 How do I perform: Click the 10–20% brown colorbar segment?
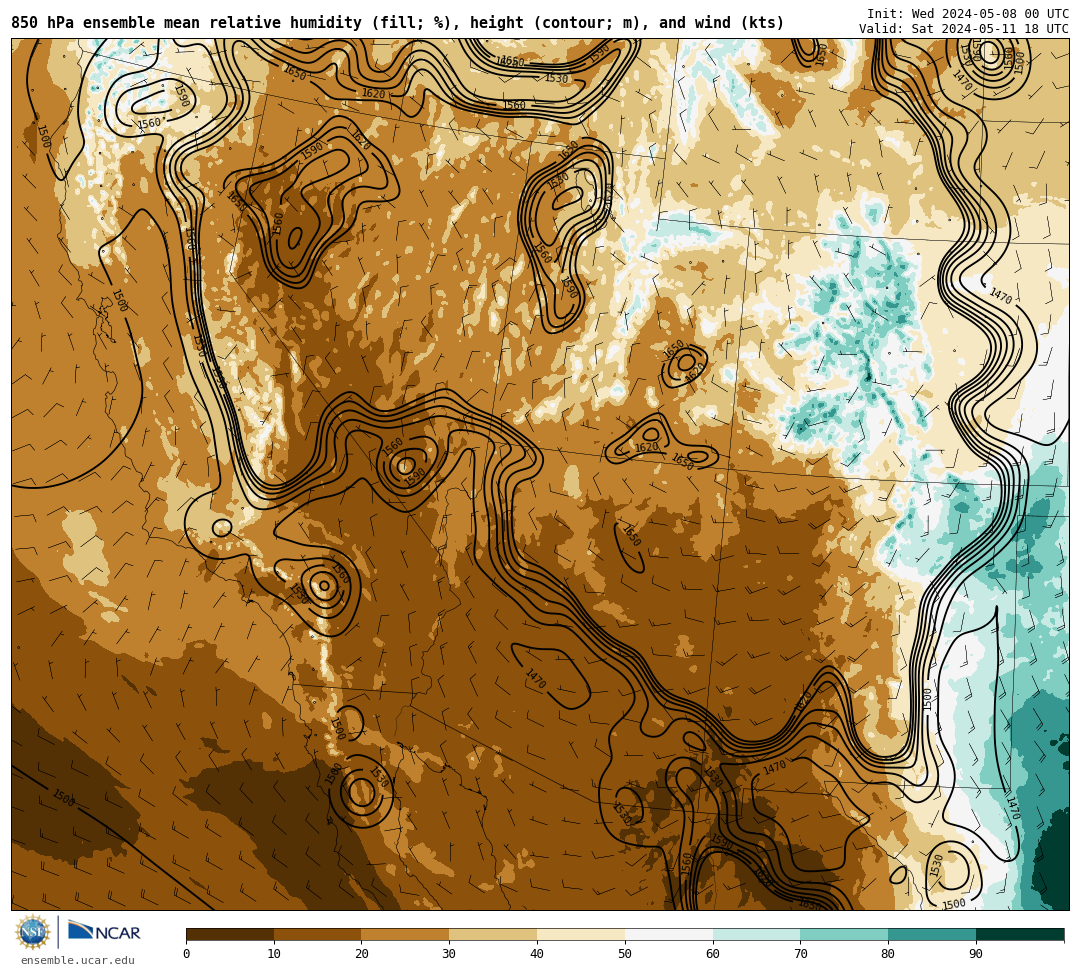coord(318,934)
